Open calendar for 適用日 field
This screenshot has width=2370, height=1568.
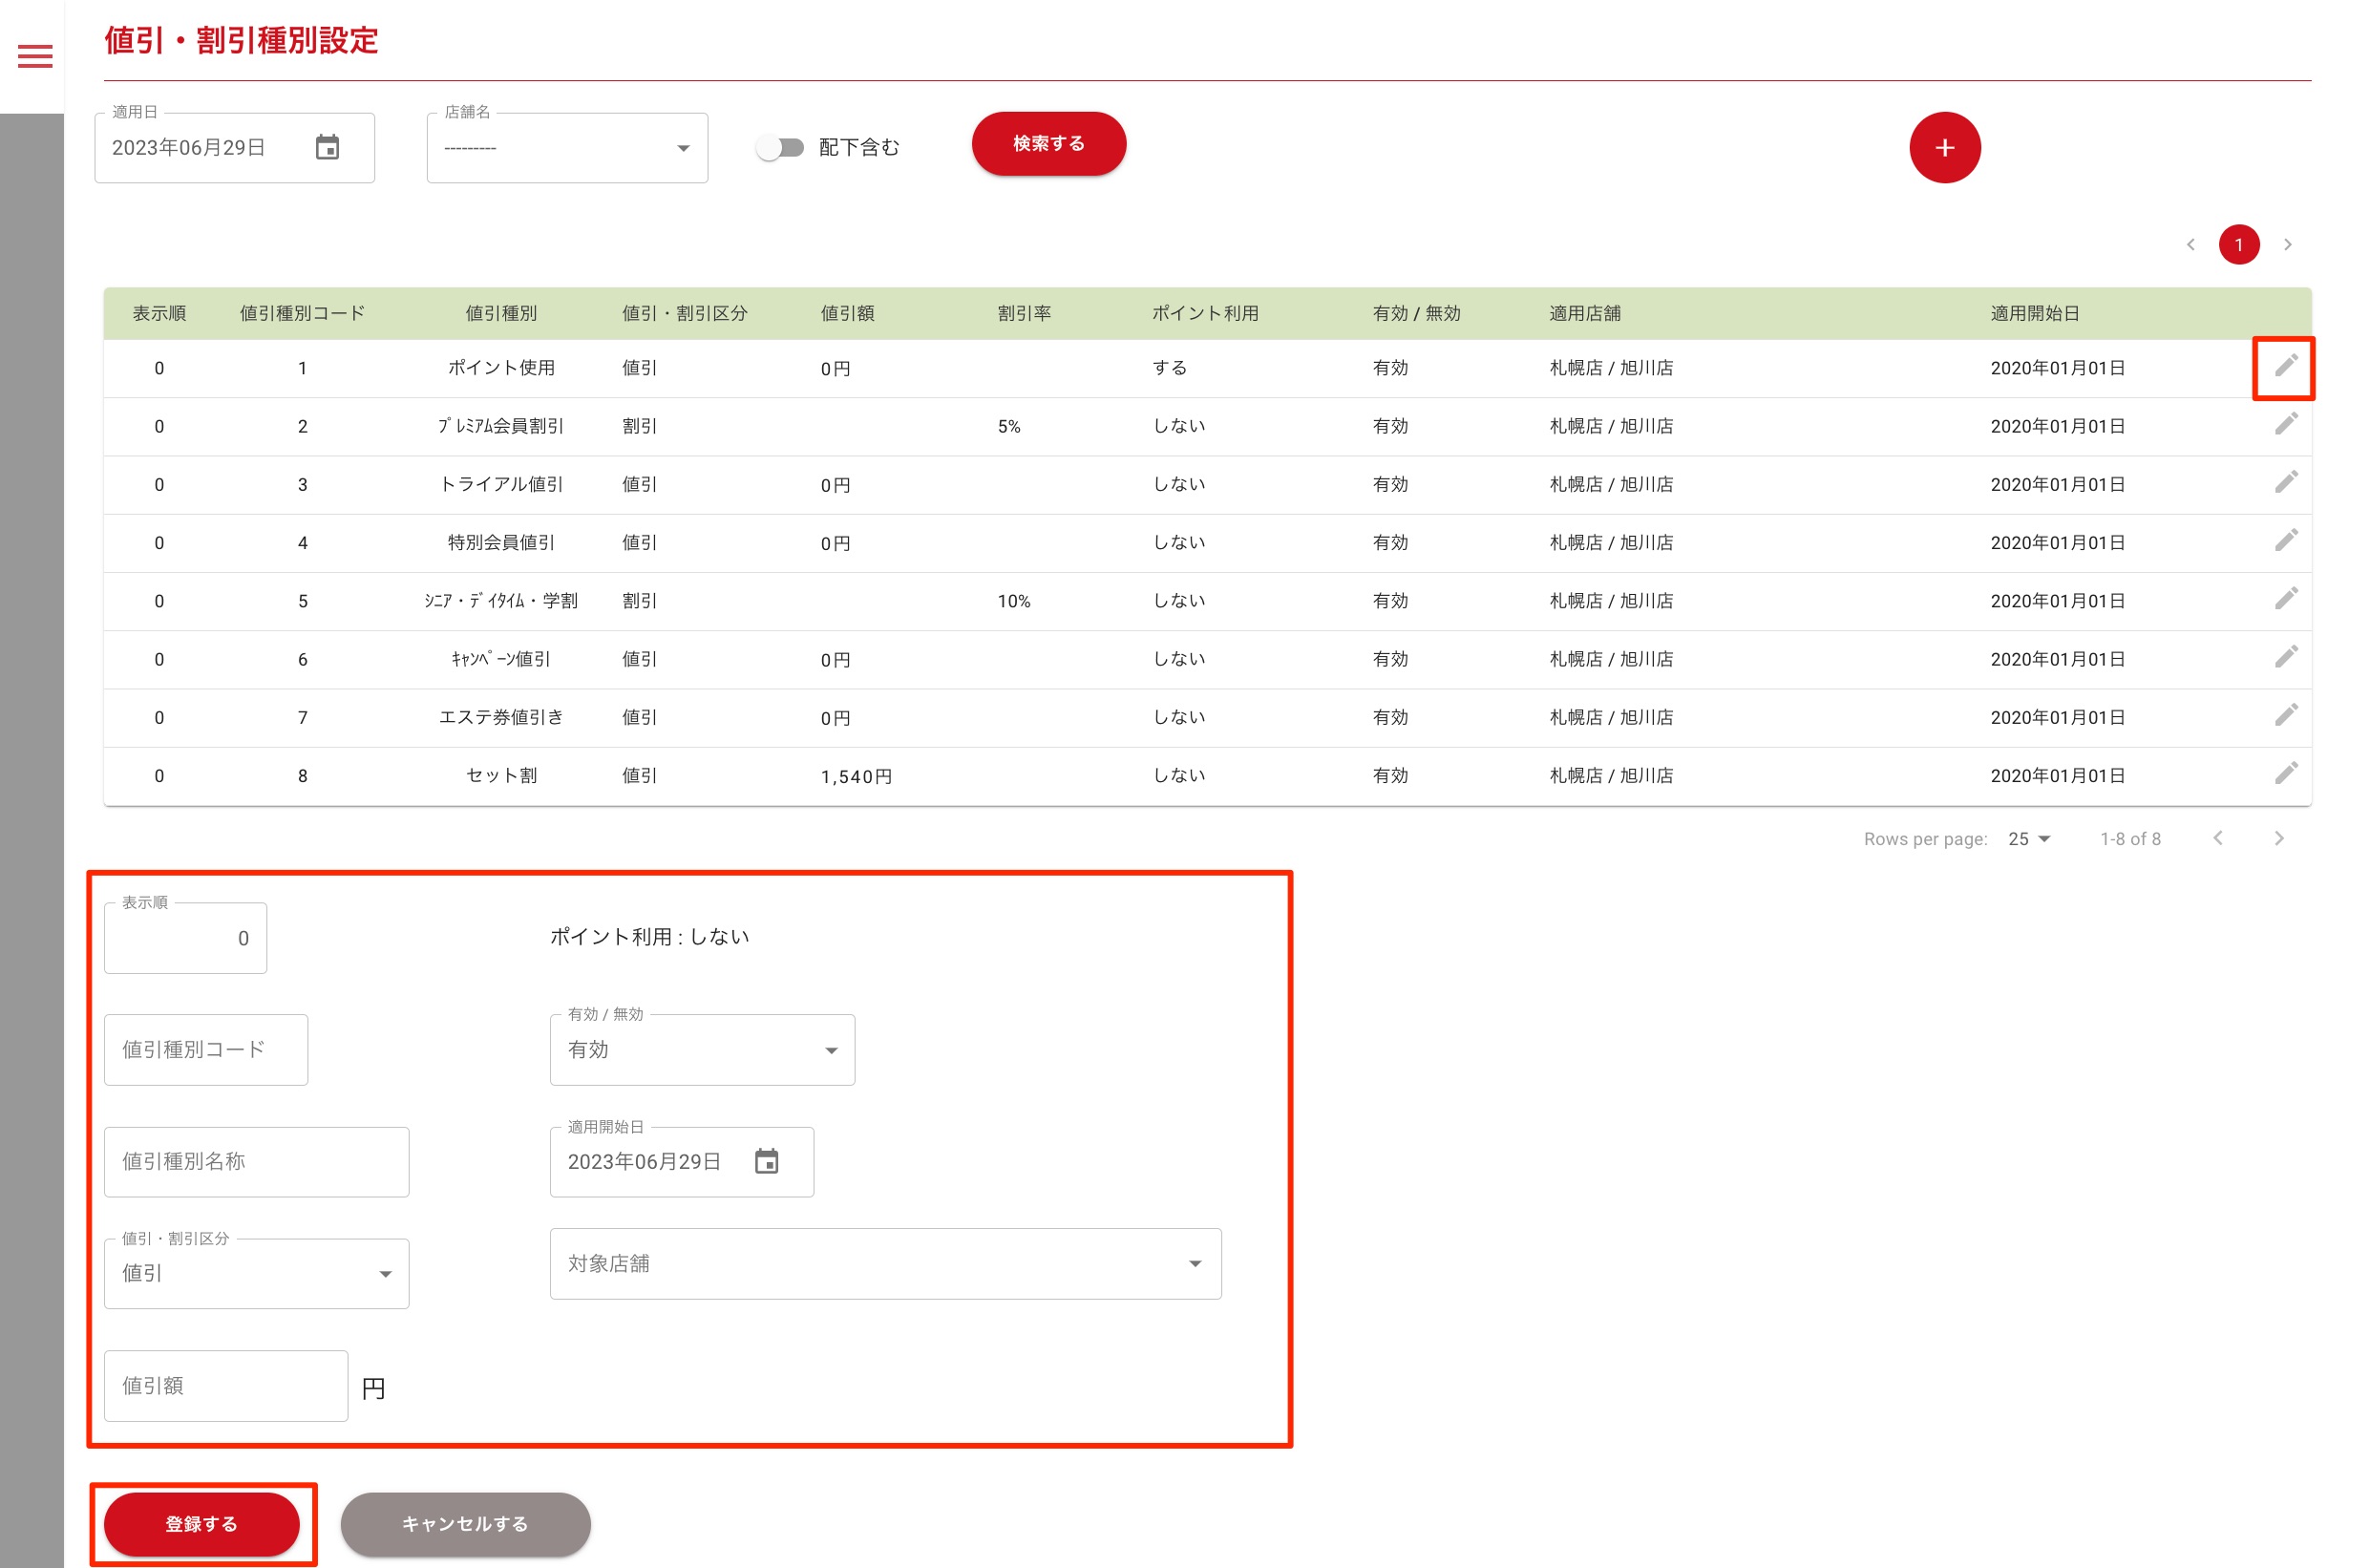pos(327,148)
